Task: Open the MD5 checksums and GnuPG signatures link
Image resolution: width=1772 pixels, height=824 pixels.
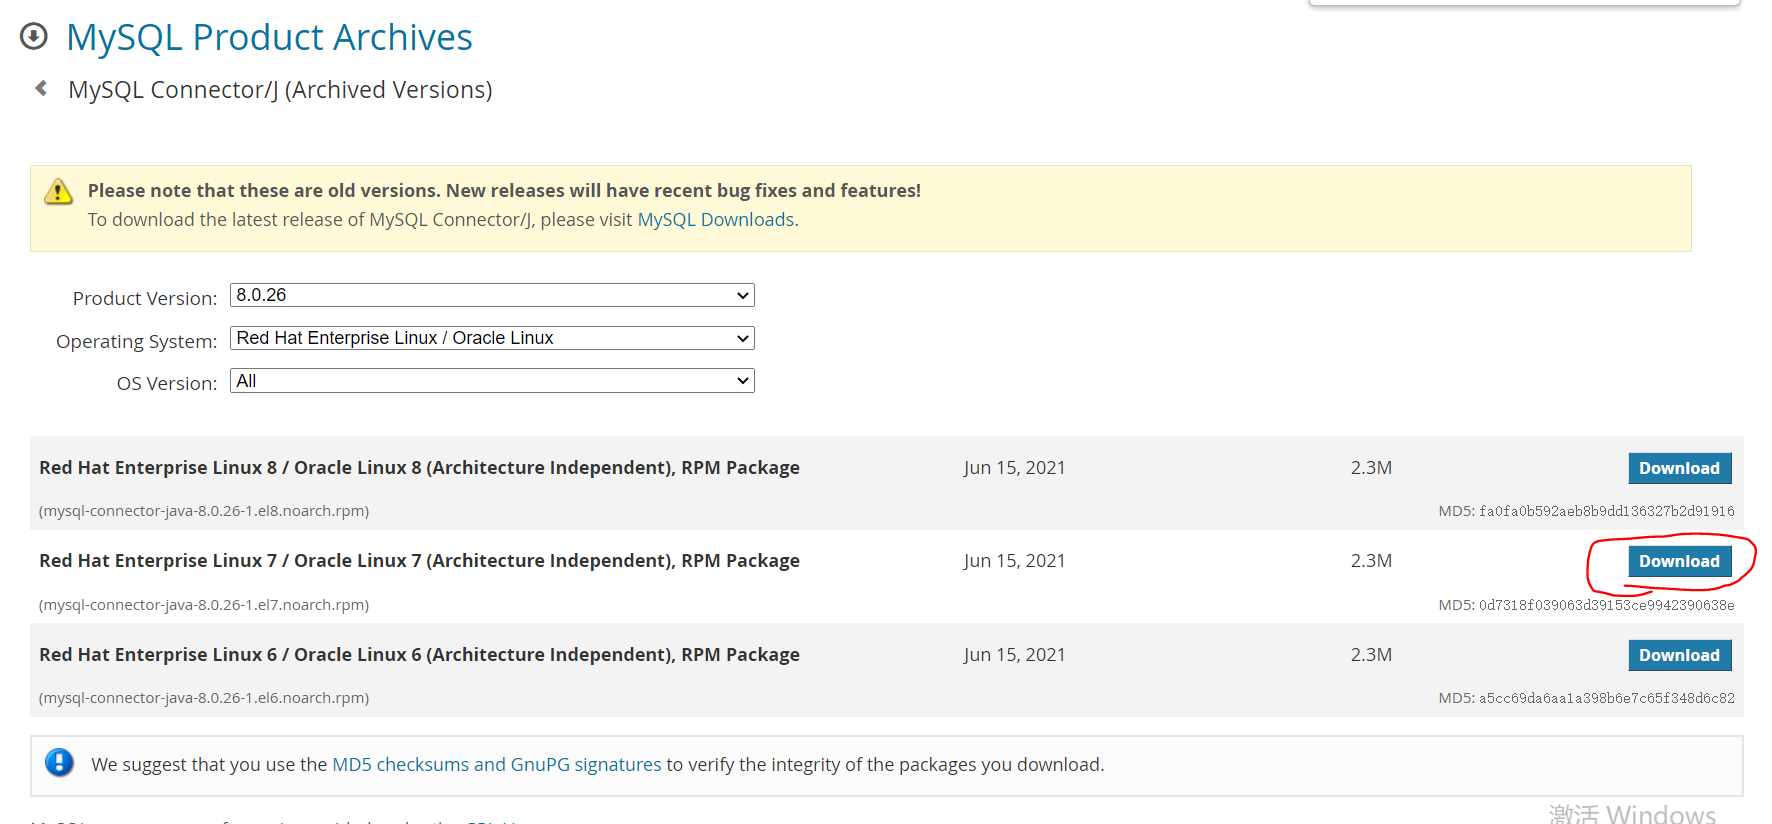Action: tap(497, 764)
